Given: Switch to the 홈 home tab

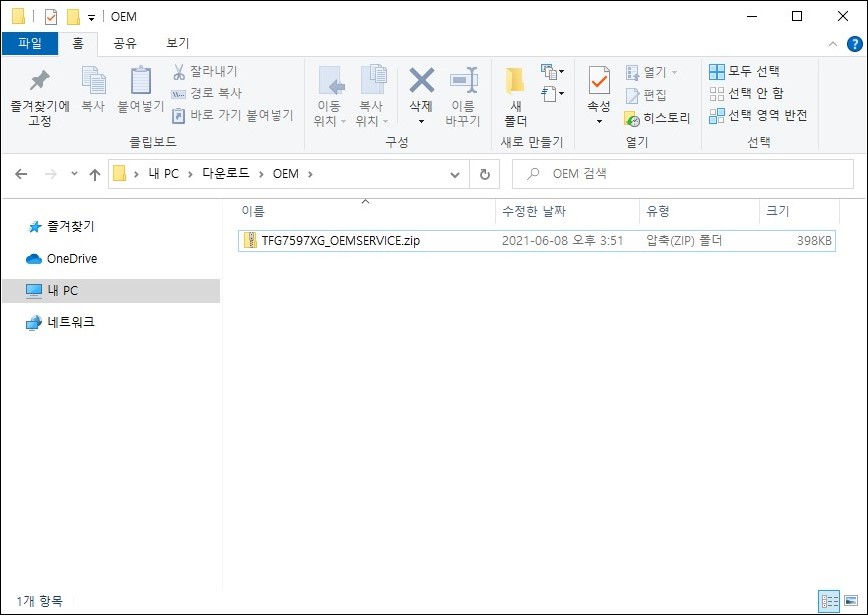Looking at the screenshot, I should (x=78, y=43).
